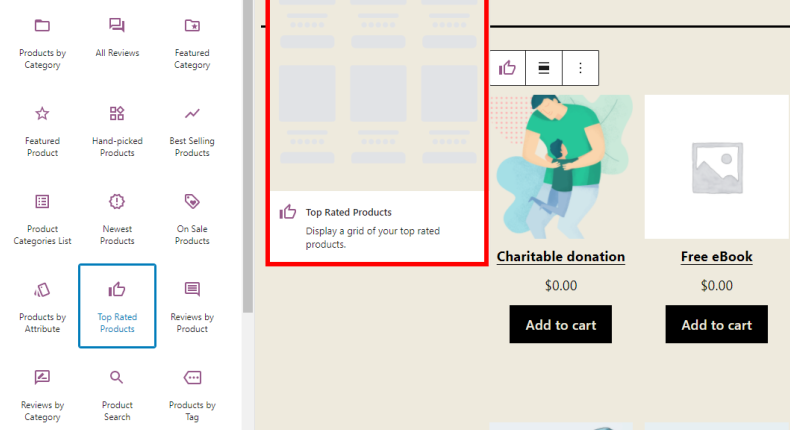
Task: Add the Product Categories List block
Action: coord(42,218)
